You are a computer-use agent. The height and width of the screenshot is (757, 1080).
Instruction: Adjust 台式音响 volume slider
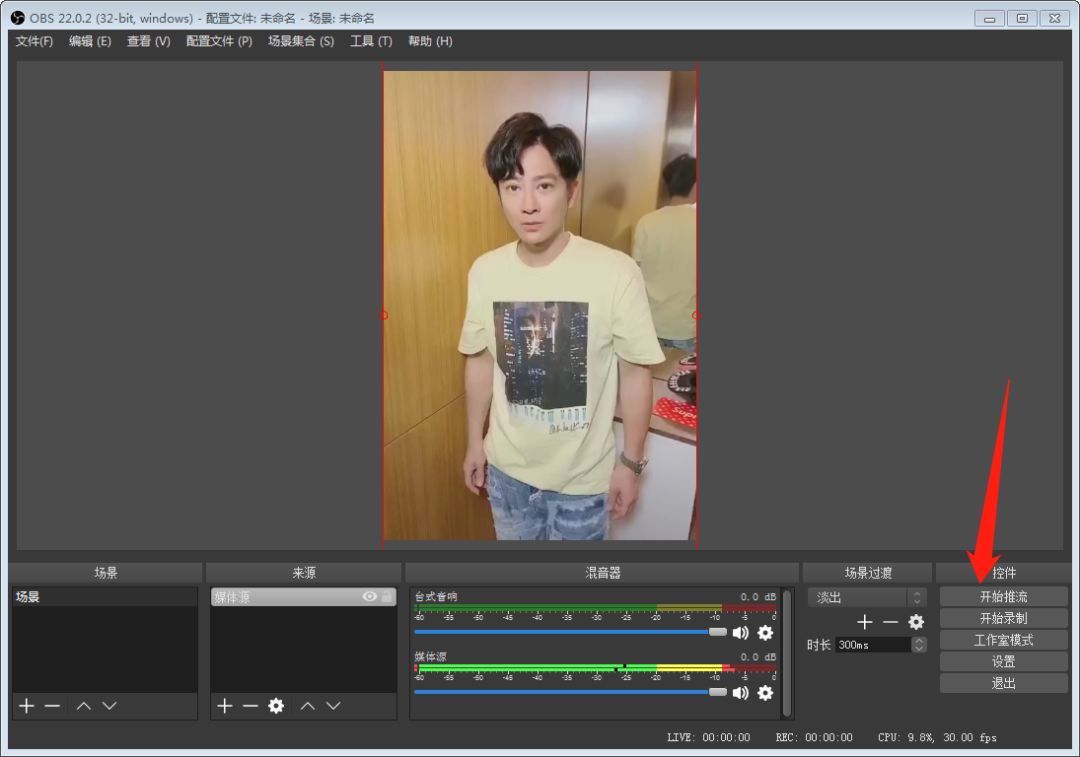(x=570, y=632)
